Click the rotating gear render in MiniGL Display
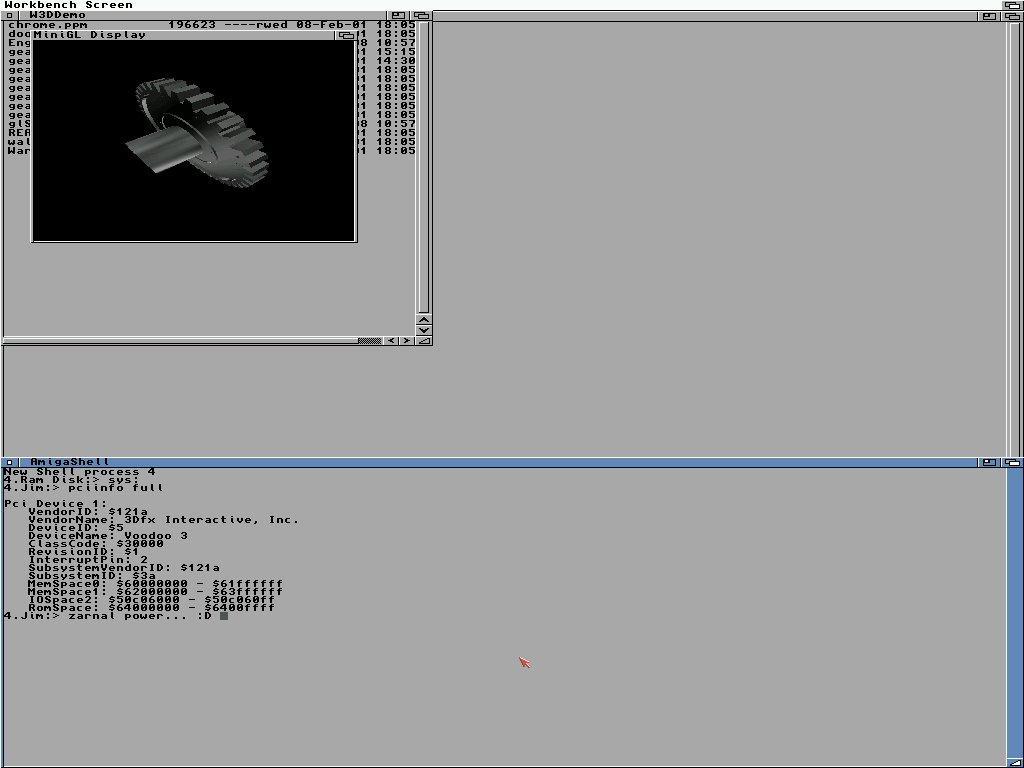 click(x=197, y=132)
